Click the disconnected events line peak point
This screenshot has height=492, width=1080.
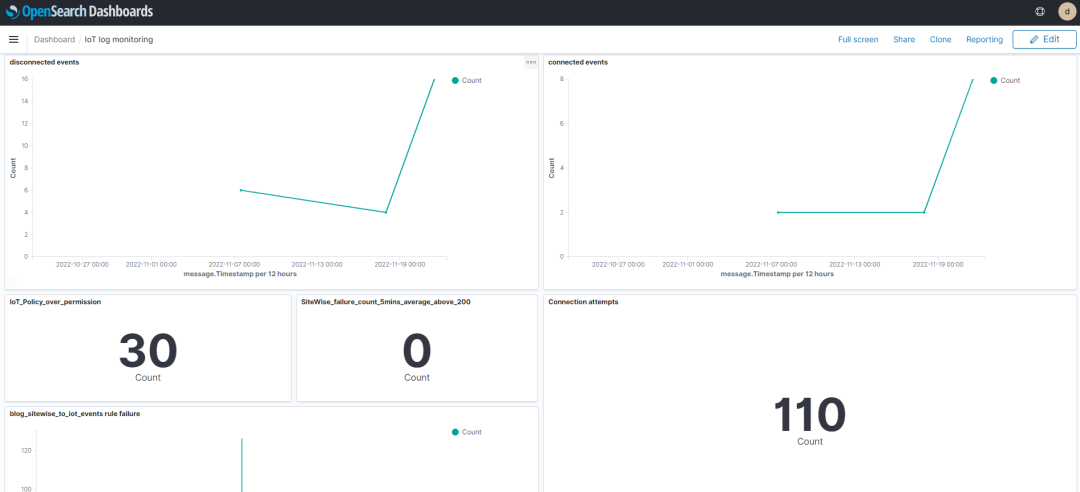tap(434, 79)
